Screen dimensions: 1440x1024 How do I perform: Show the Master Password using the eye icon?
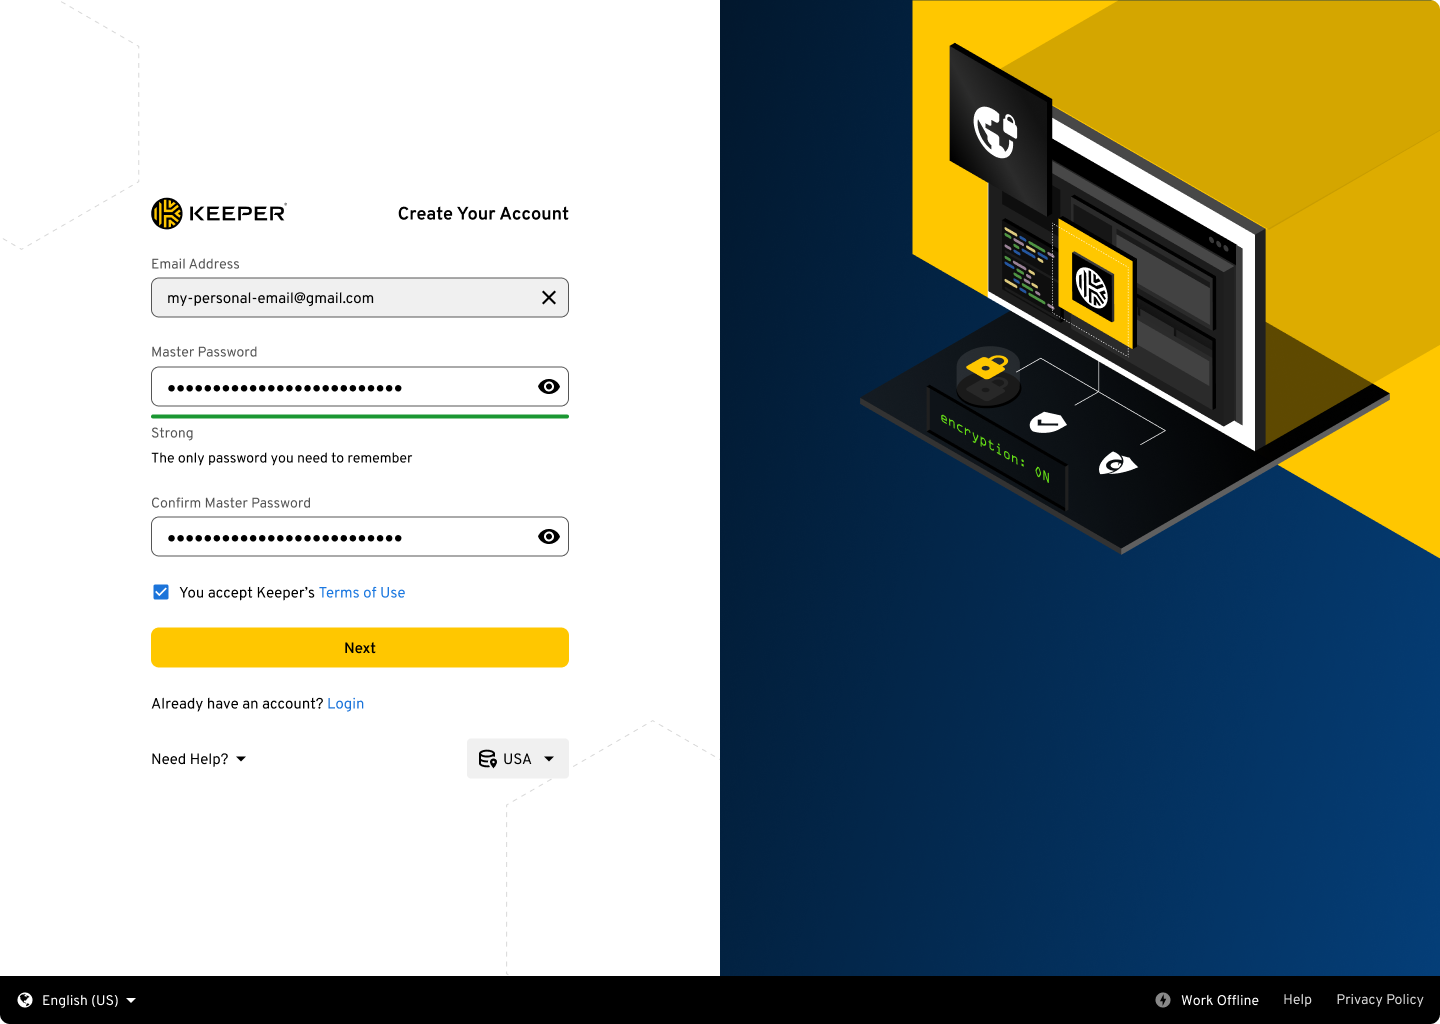point(549,387)
